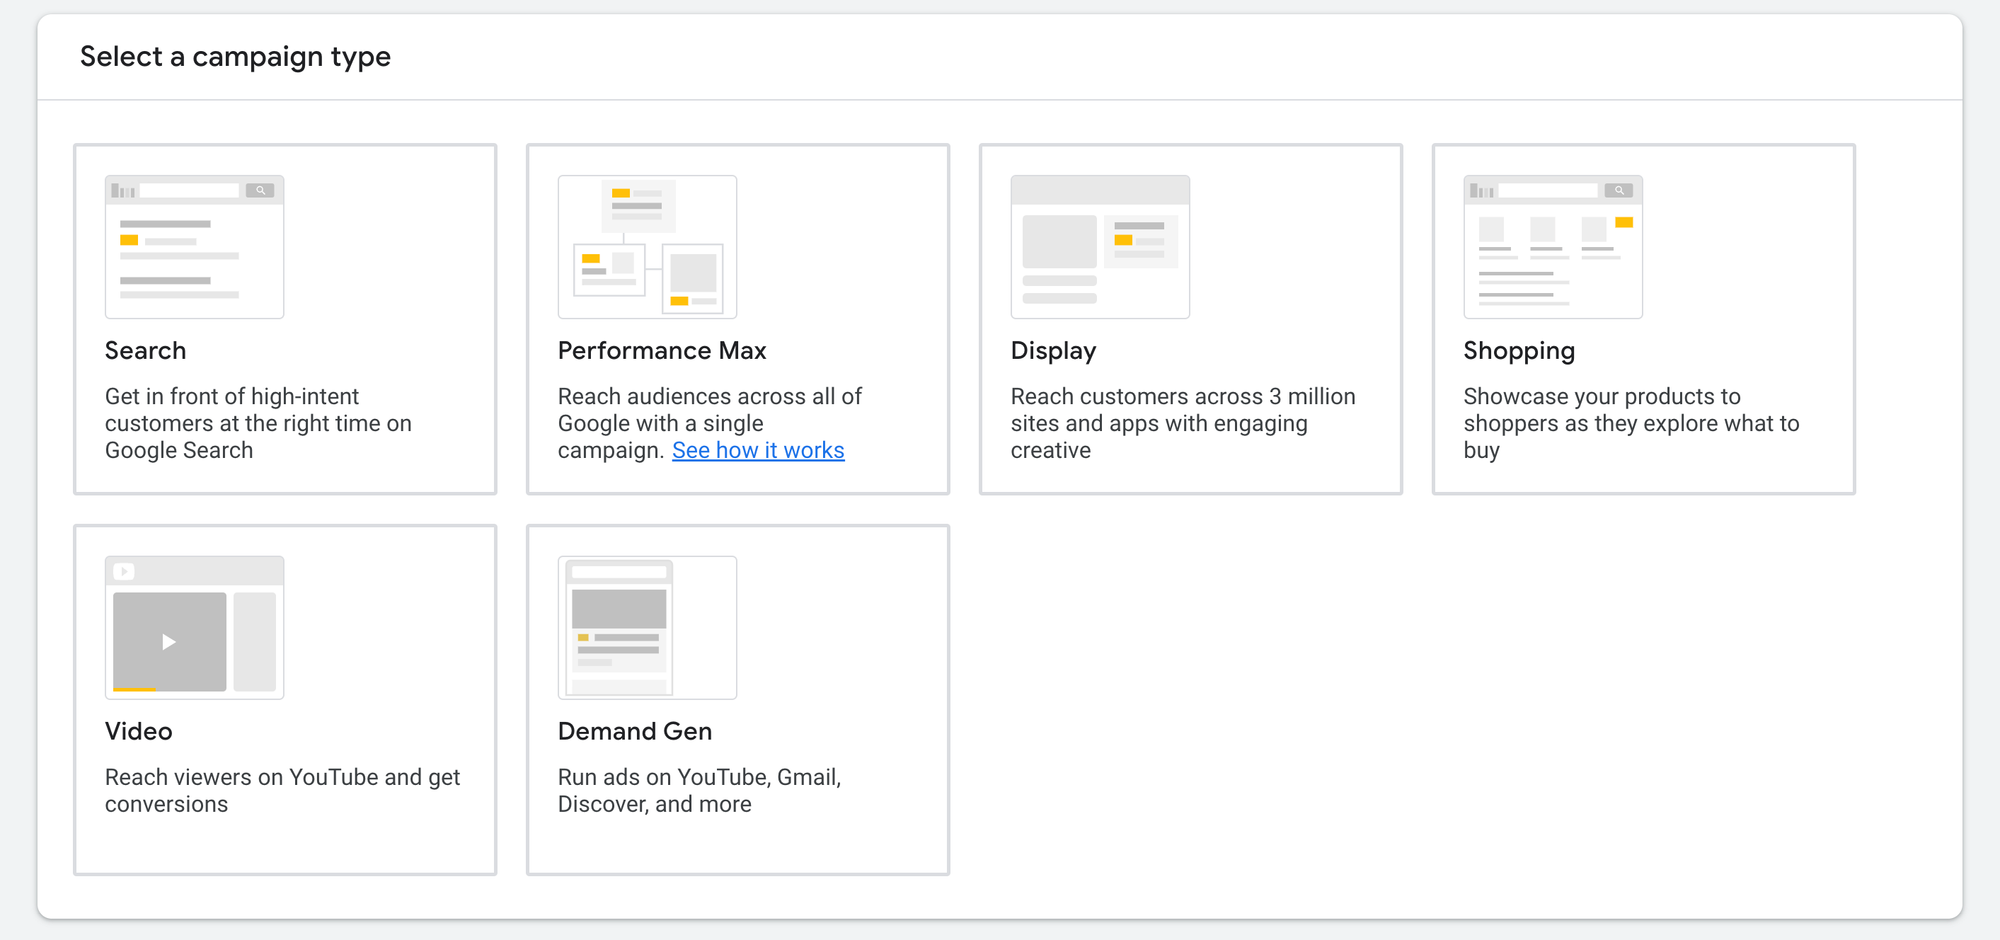
Task: Select the Shopping campaign type title
Action: pos(1518,351)
